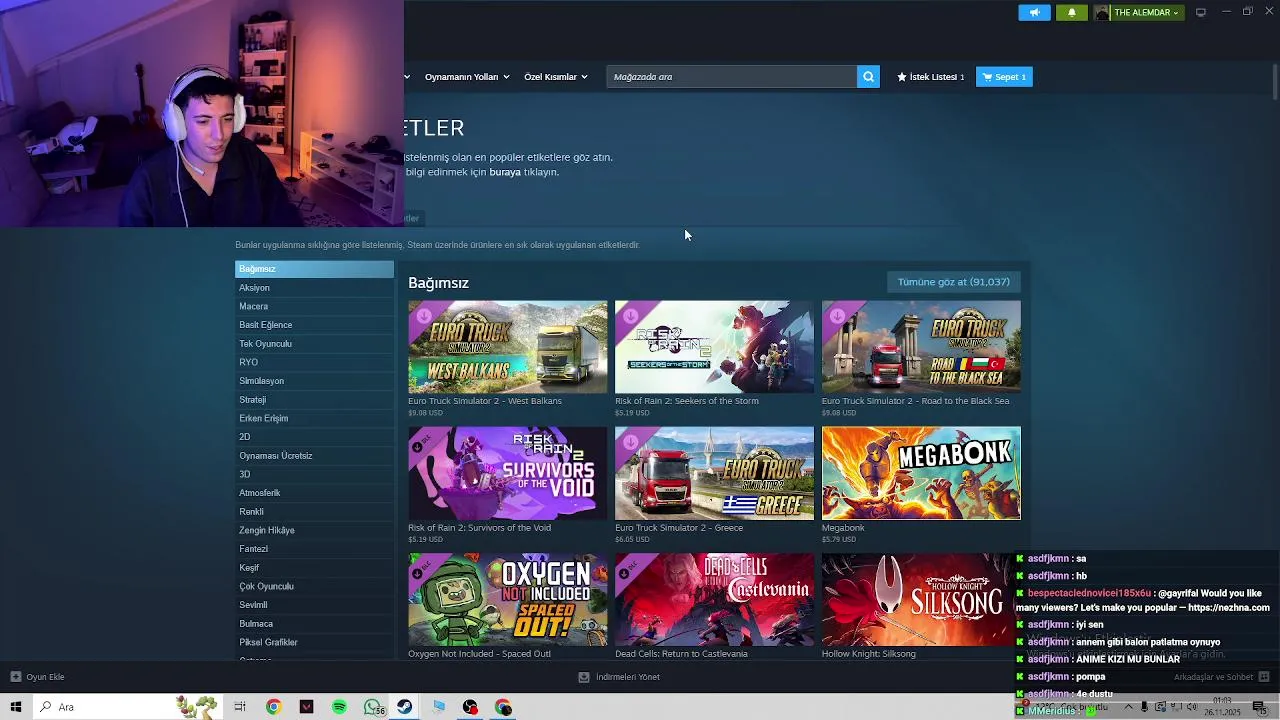Choose the Erken Erişim tag
The height and width of the screenshot is (720, 1280).
click(x=314, y=418)
